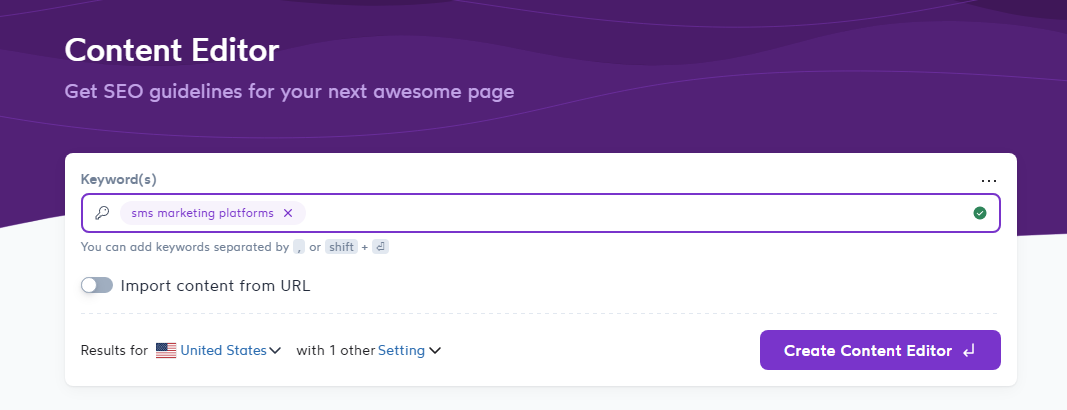The height and width of the screenshot is (410, 1067).
Task: Open the United States country dropdown
Action: pyautogui.click(x=223, y=351)
